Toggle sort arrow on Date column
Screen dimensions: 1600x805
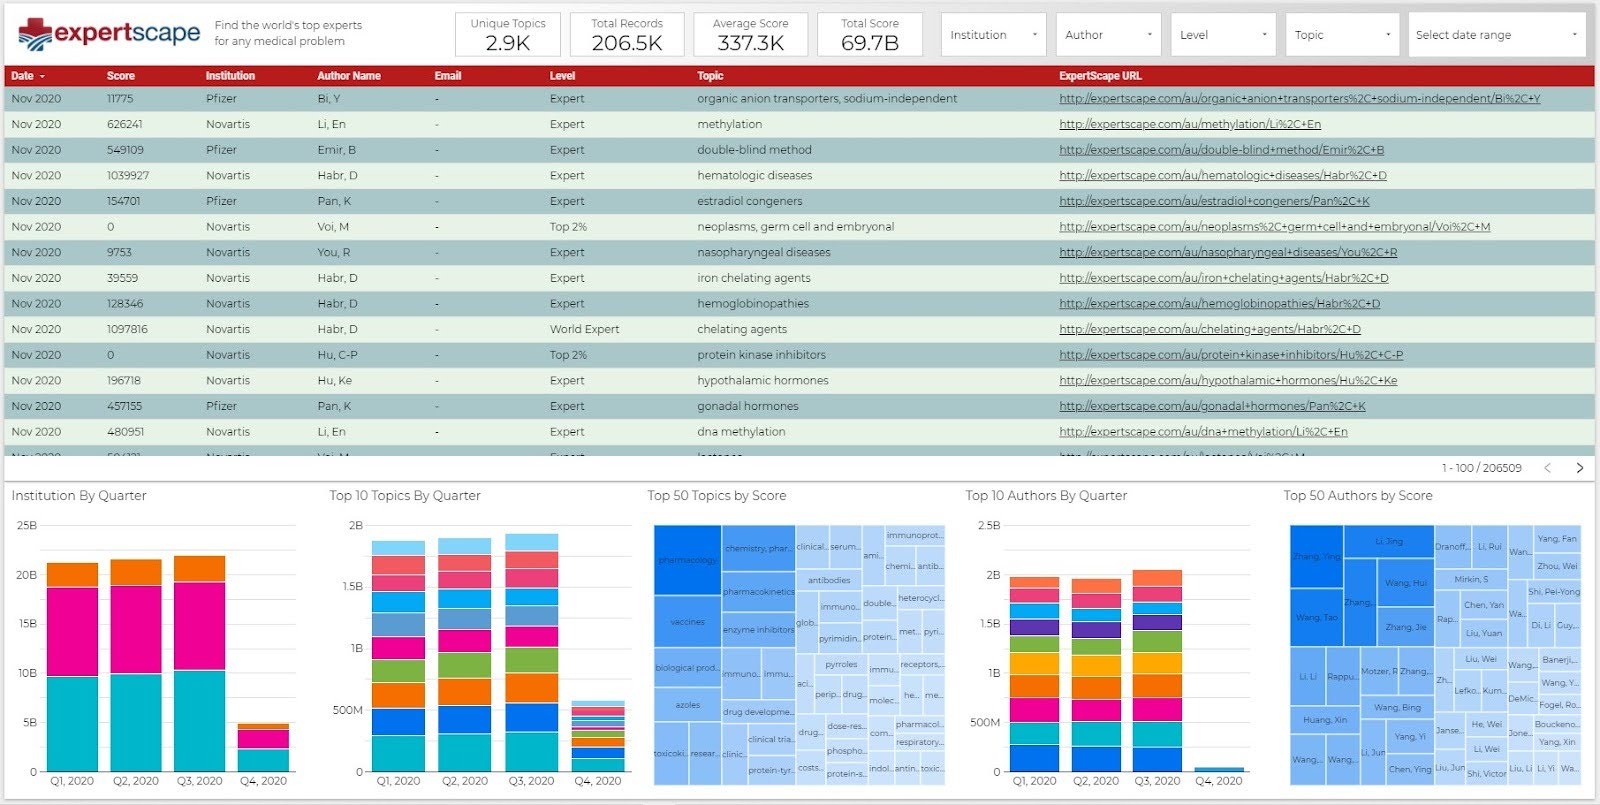42,76
